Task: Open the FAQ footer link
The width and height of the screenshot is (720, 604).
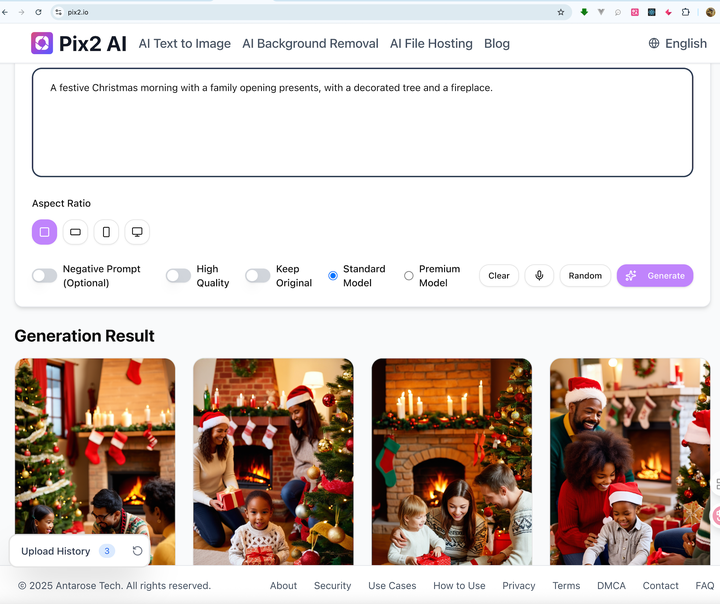Action: [705, 586]
